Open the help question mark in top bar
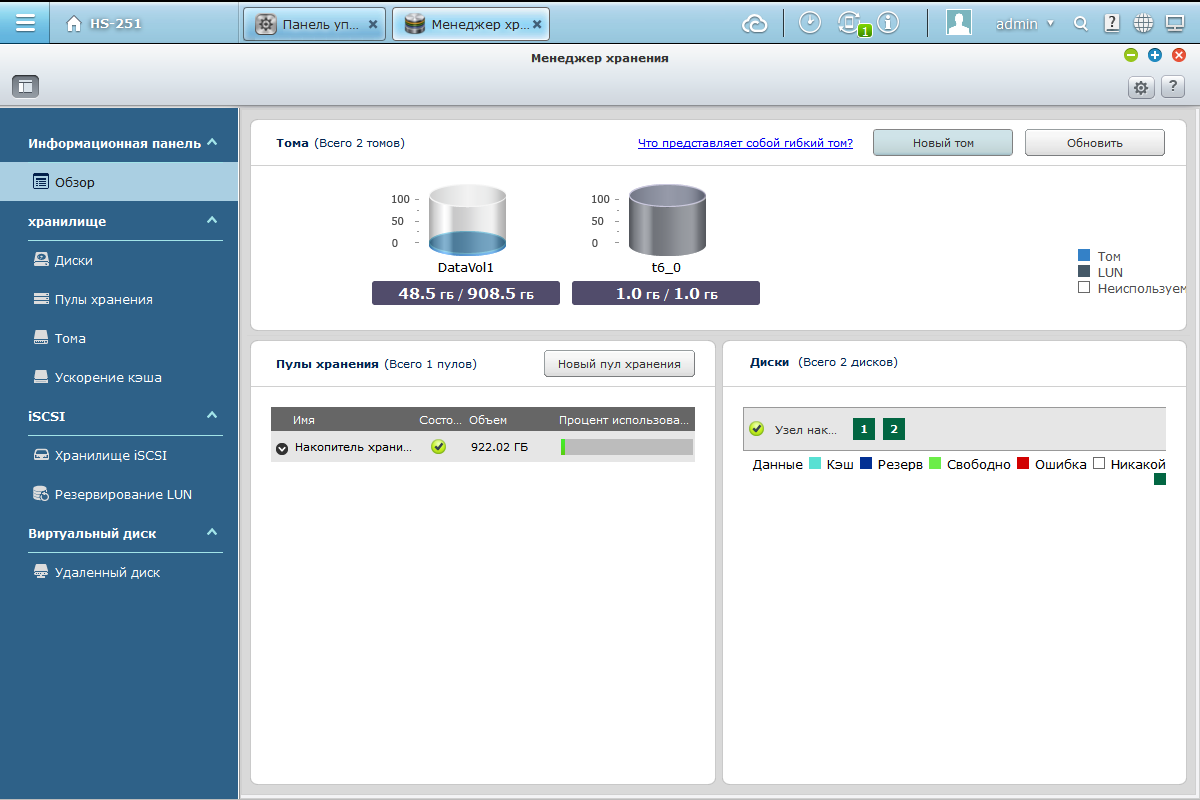Viewport: 1200px width, 800px height. pyautogui.click(x=1112, y=23)
